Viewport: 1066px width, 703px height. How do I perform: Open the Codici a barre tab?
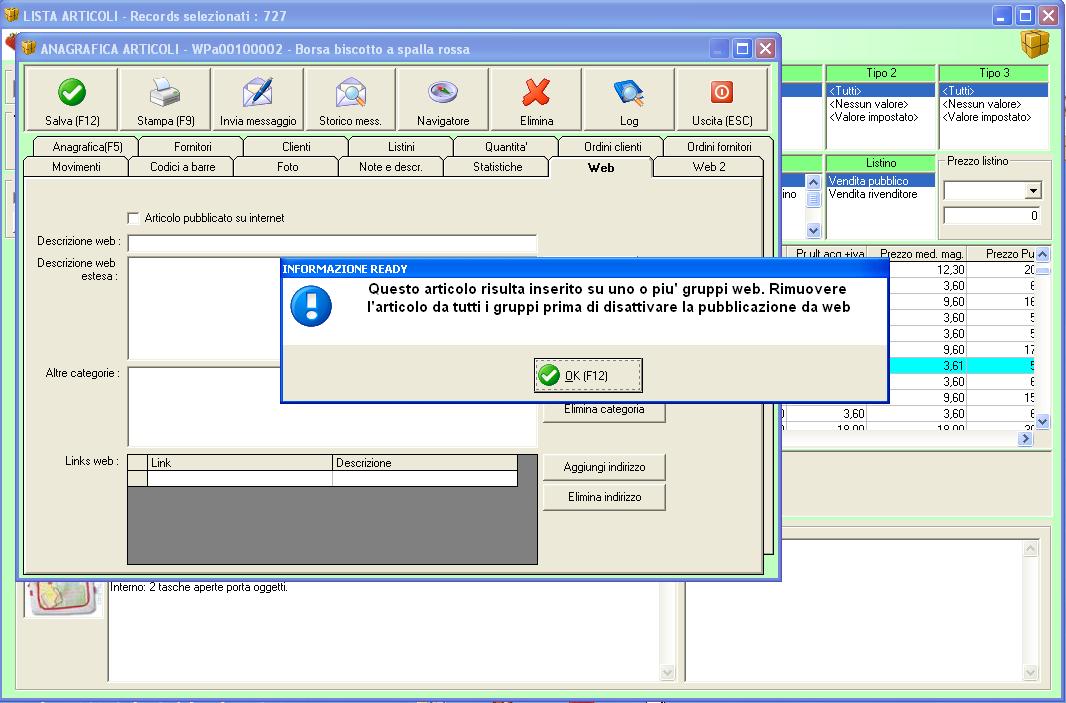[182, 167]
